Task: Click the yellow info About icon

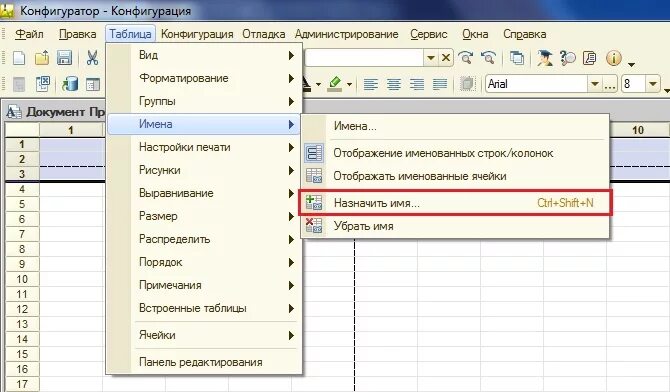Action: [x=614, y=58]
